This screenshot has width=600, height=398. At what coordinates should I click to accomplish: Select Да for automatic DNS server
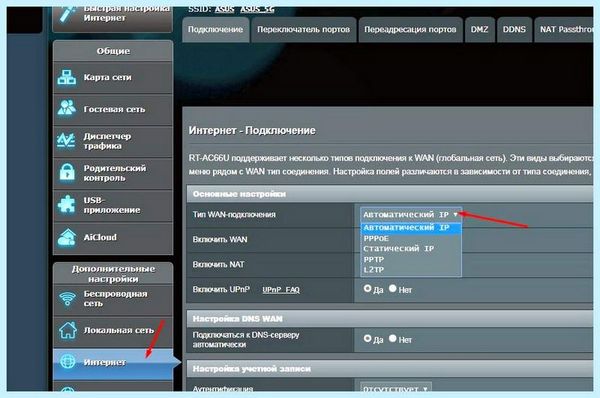[x=367, y=338]
